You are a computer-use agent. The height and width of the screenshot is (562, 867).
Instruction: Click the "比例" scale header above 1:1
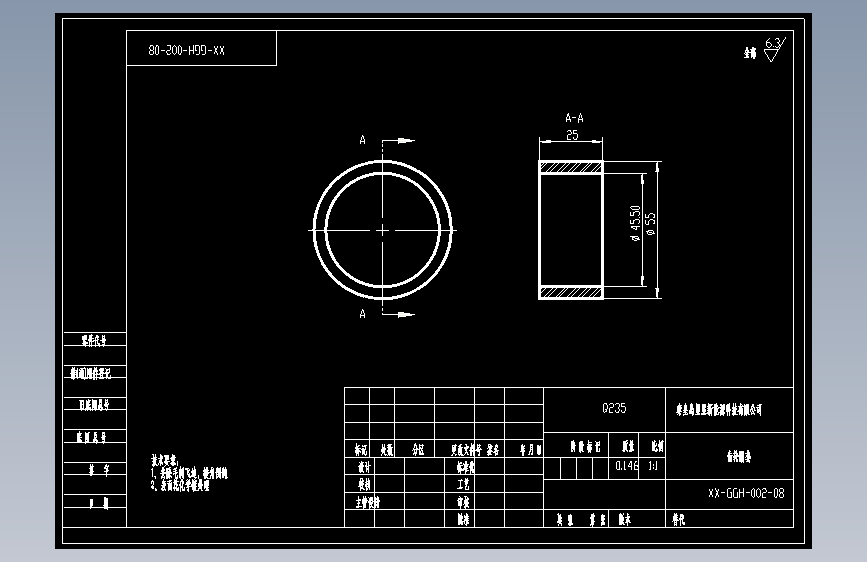pyautogui.click(x=657, y=446)
